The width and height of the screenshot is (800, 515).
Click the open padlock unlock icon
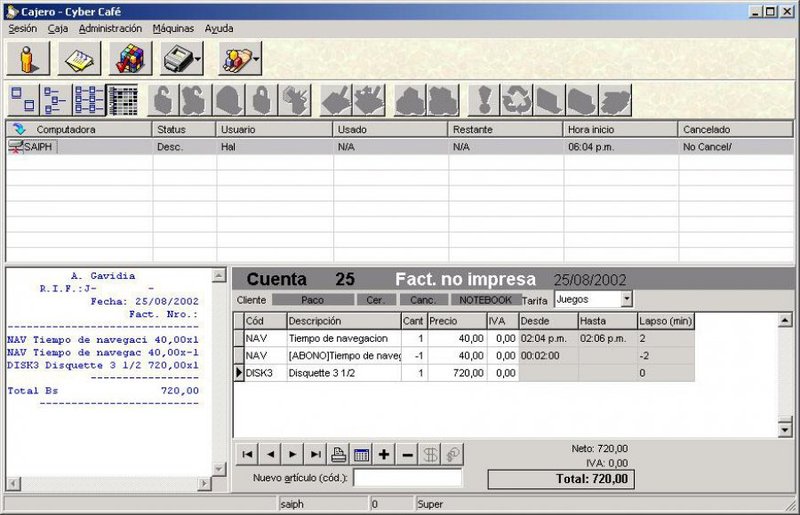tap(163, 100)
